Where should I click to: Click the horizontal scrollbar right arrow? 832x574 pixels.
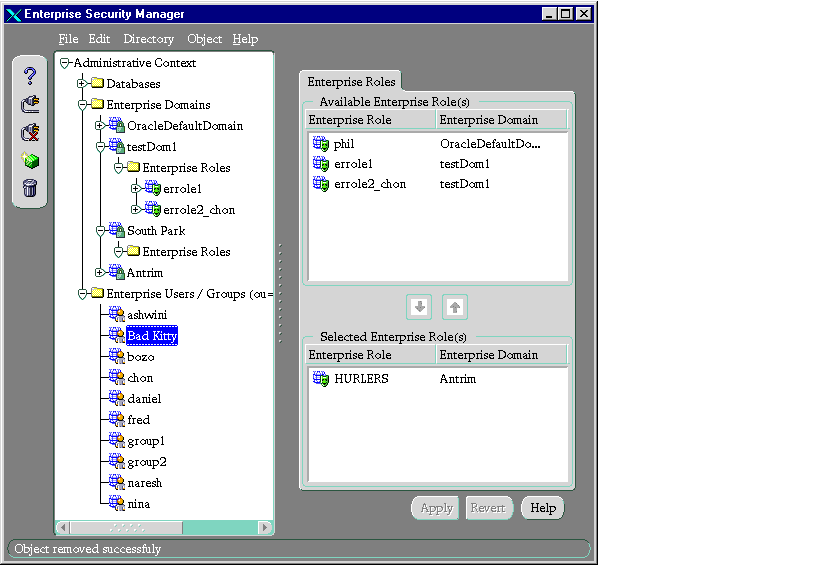click(265, 527)
